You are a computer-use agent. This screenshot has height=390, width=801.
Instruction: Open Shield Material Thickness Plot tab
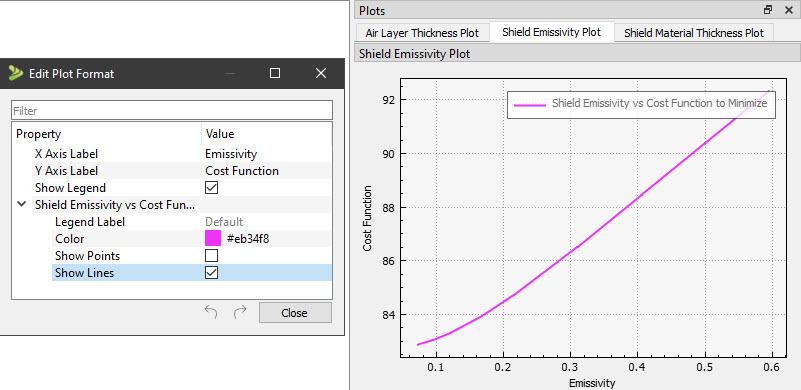[x=694, y=33]
